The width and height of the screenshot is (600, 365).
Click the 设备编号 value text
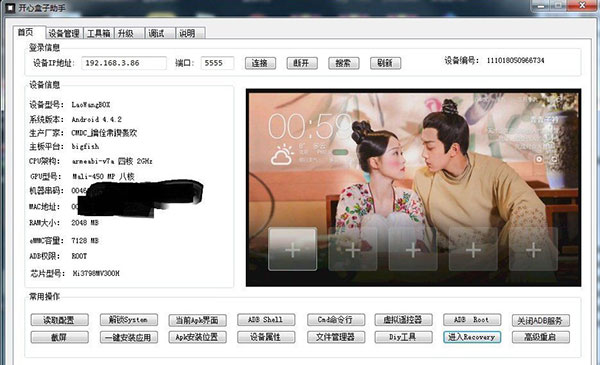coord(515,60)
